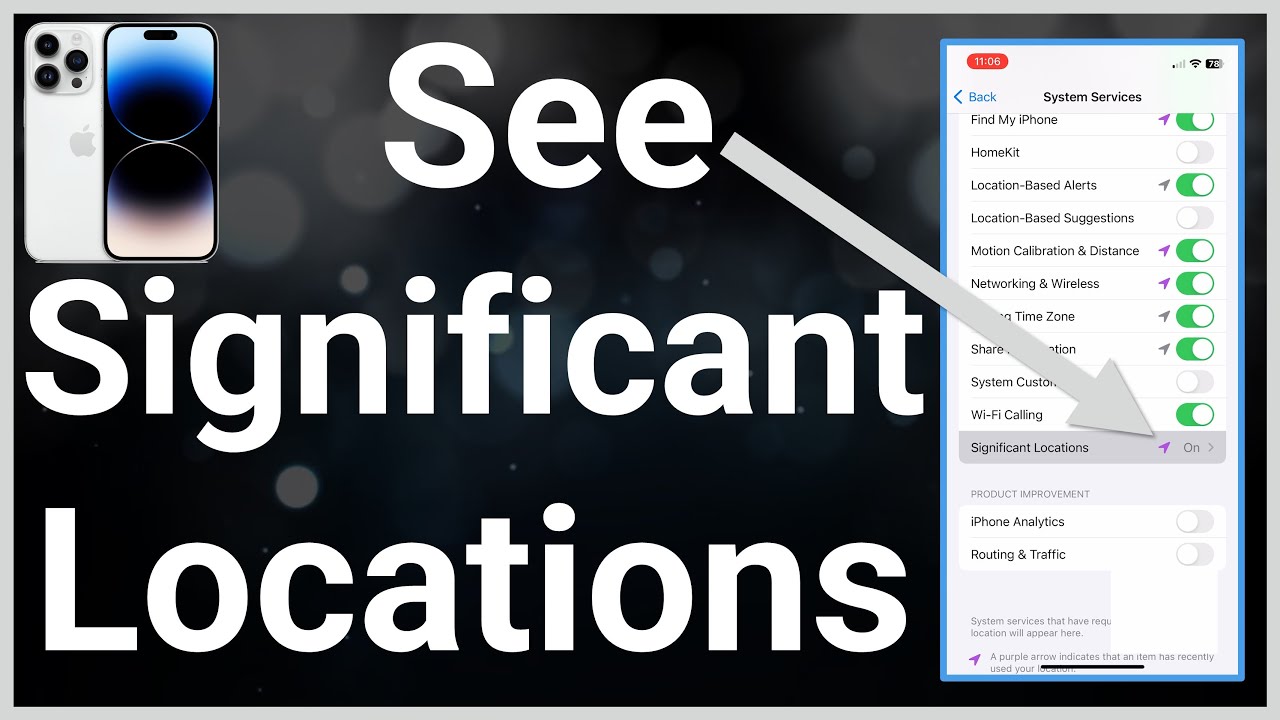Disable the Location-Based Alerts switch

point(1195,185)
